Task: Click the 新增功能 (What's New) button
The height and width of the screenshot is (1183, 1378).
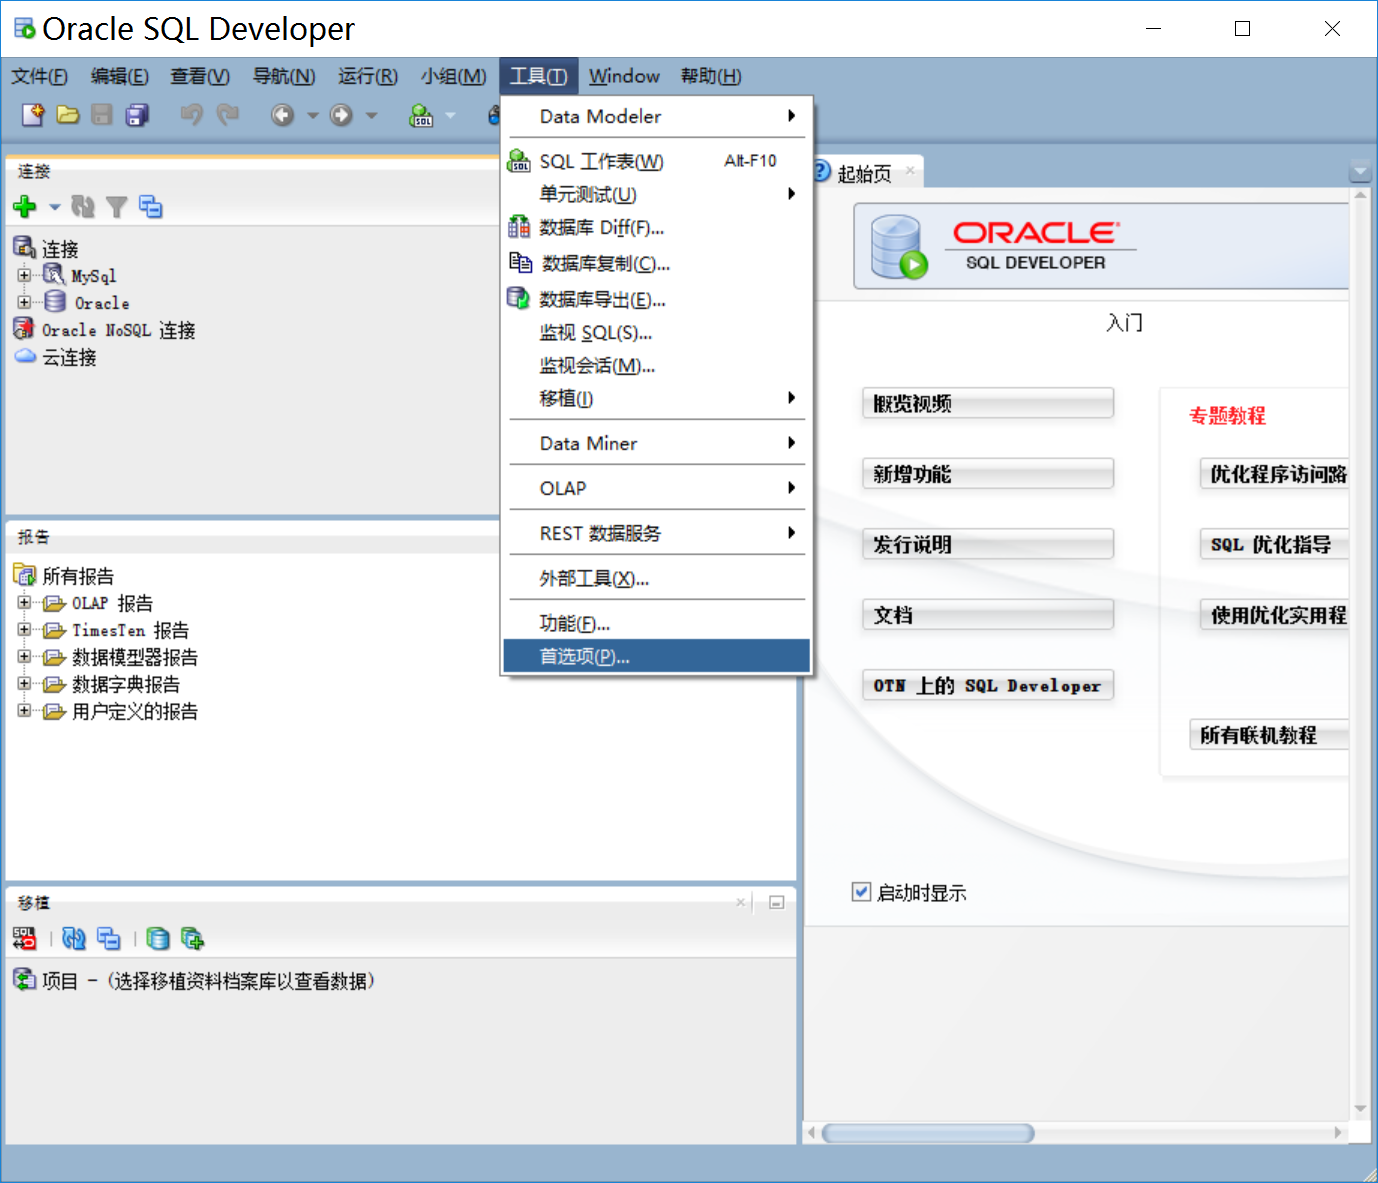Action: [988, 474]
